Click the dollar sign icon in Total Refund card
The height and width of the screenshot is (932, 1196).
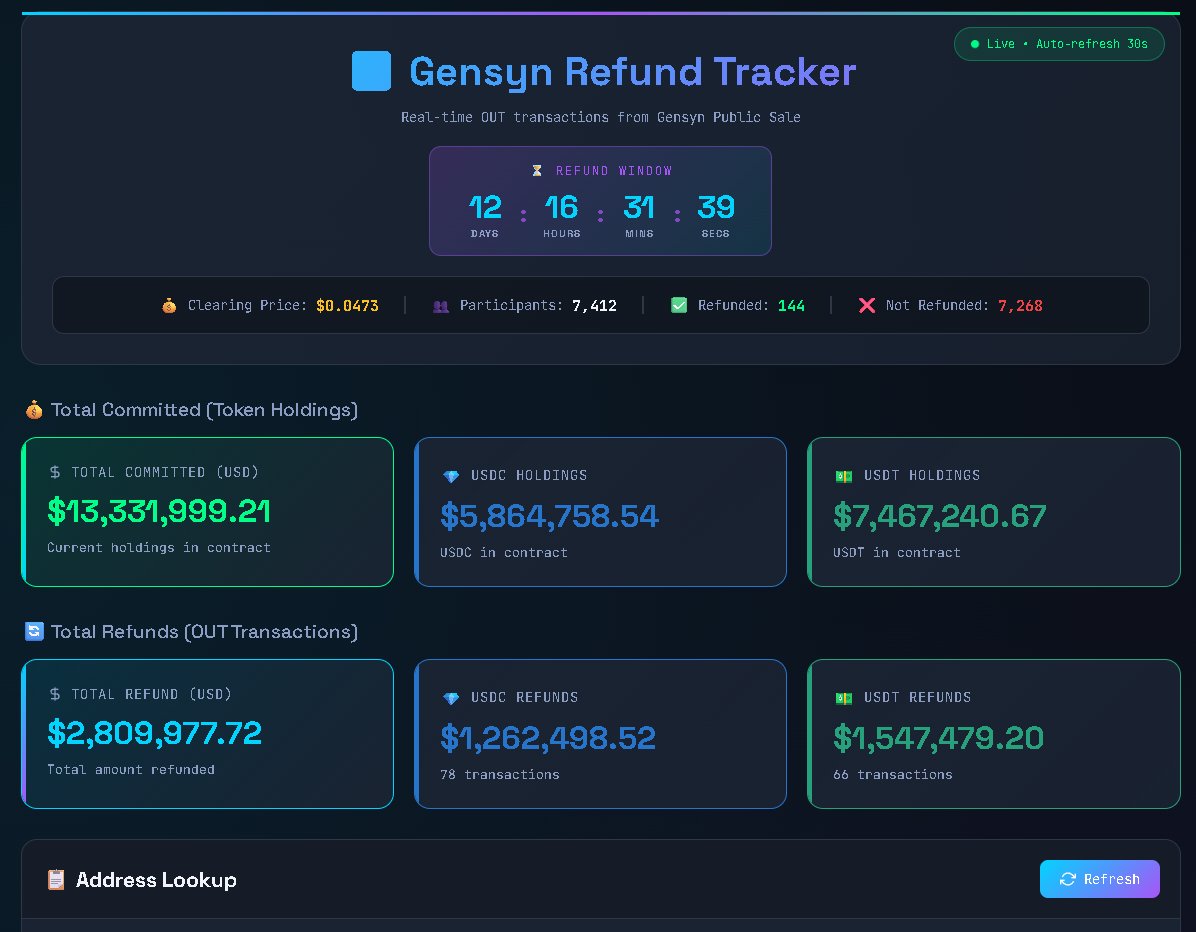click(x=55, y=694)
